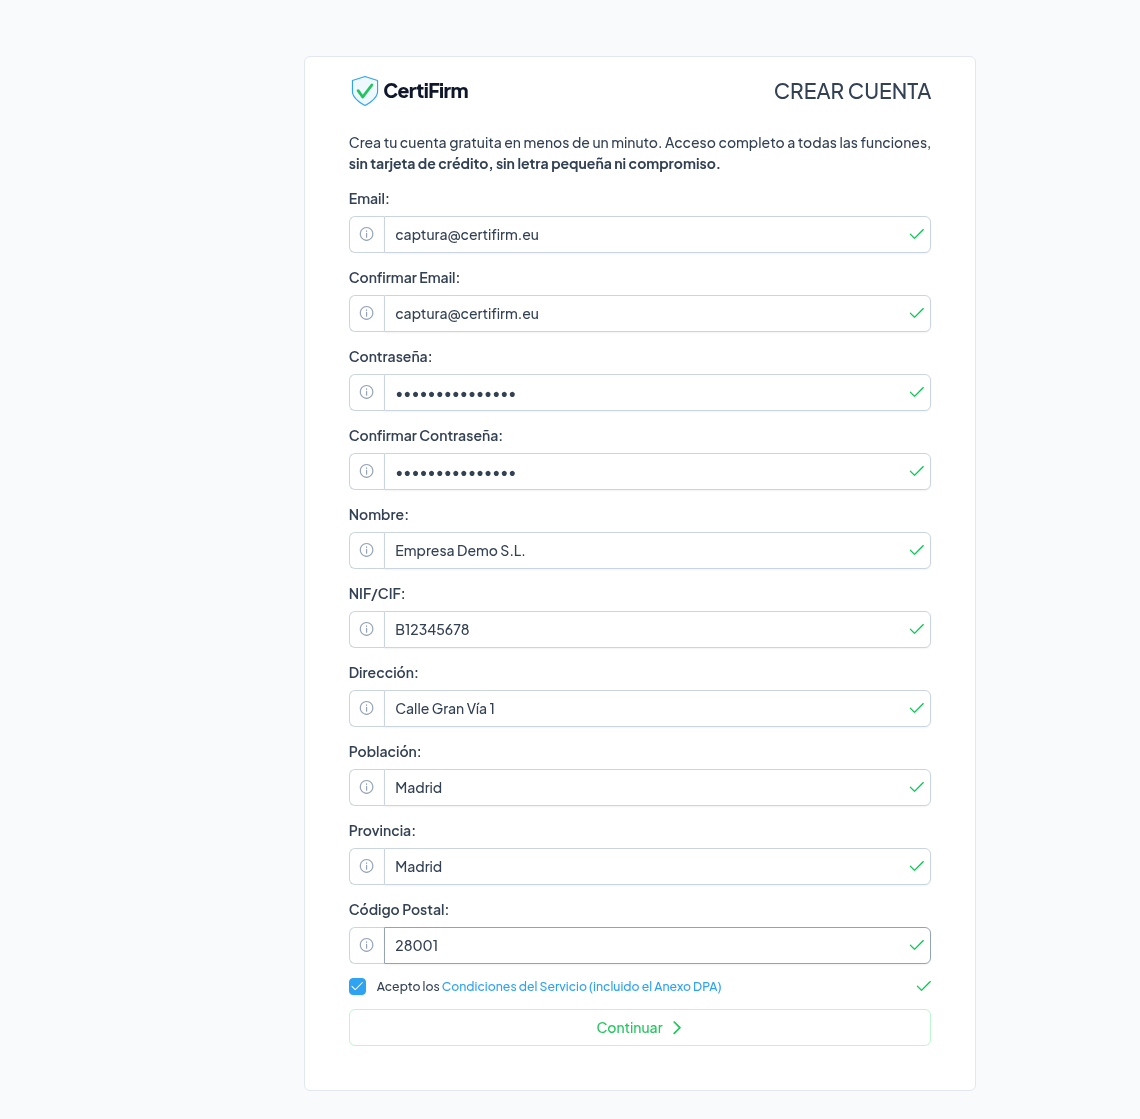Click the Contraseña field info icon
The width and height of the screenshot is (1140, 1119).
367,392
